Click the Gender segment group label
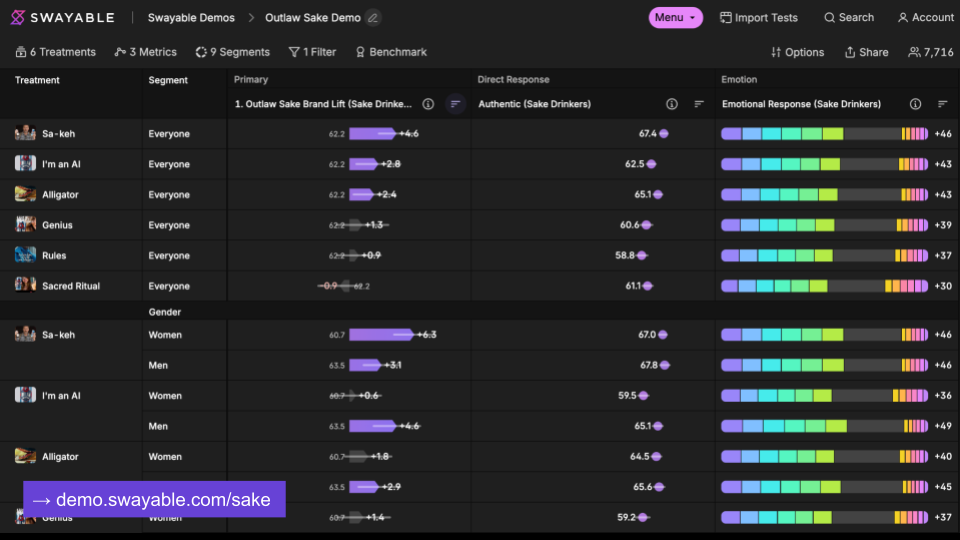 (164, 312)
